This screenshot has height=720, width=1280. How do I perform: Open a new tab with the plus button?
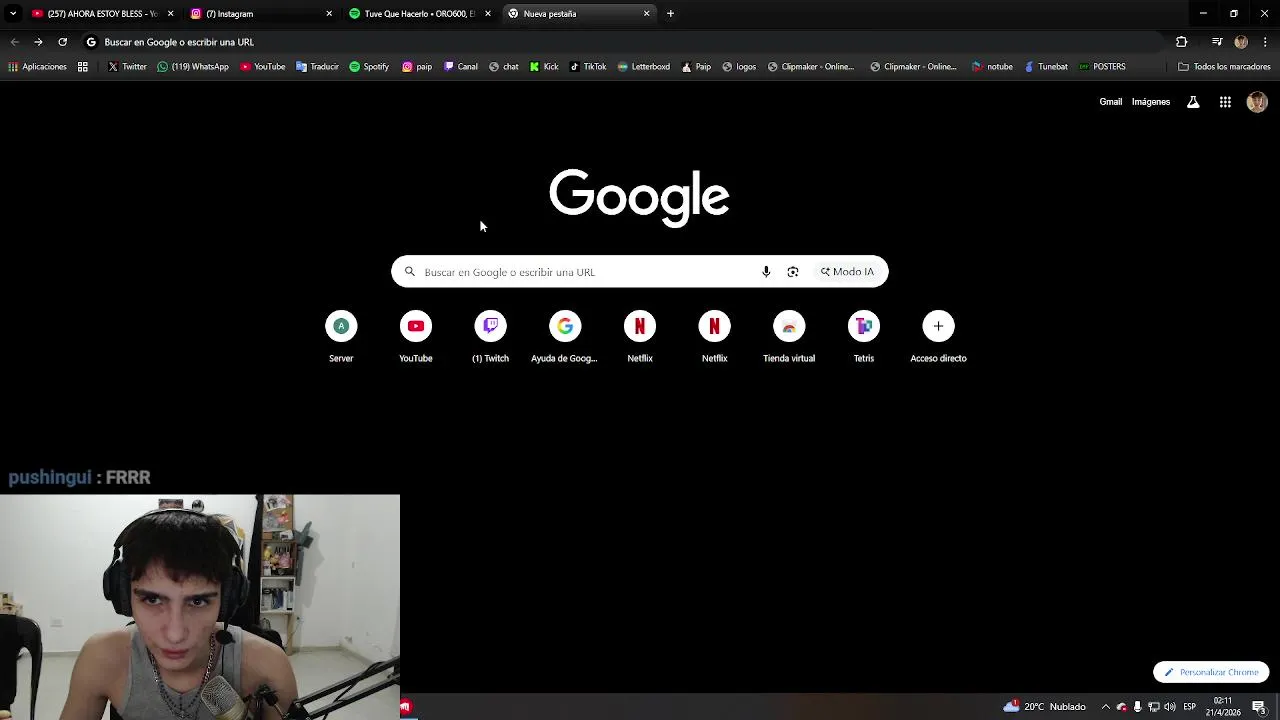670,14
